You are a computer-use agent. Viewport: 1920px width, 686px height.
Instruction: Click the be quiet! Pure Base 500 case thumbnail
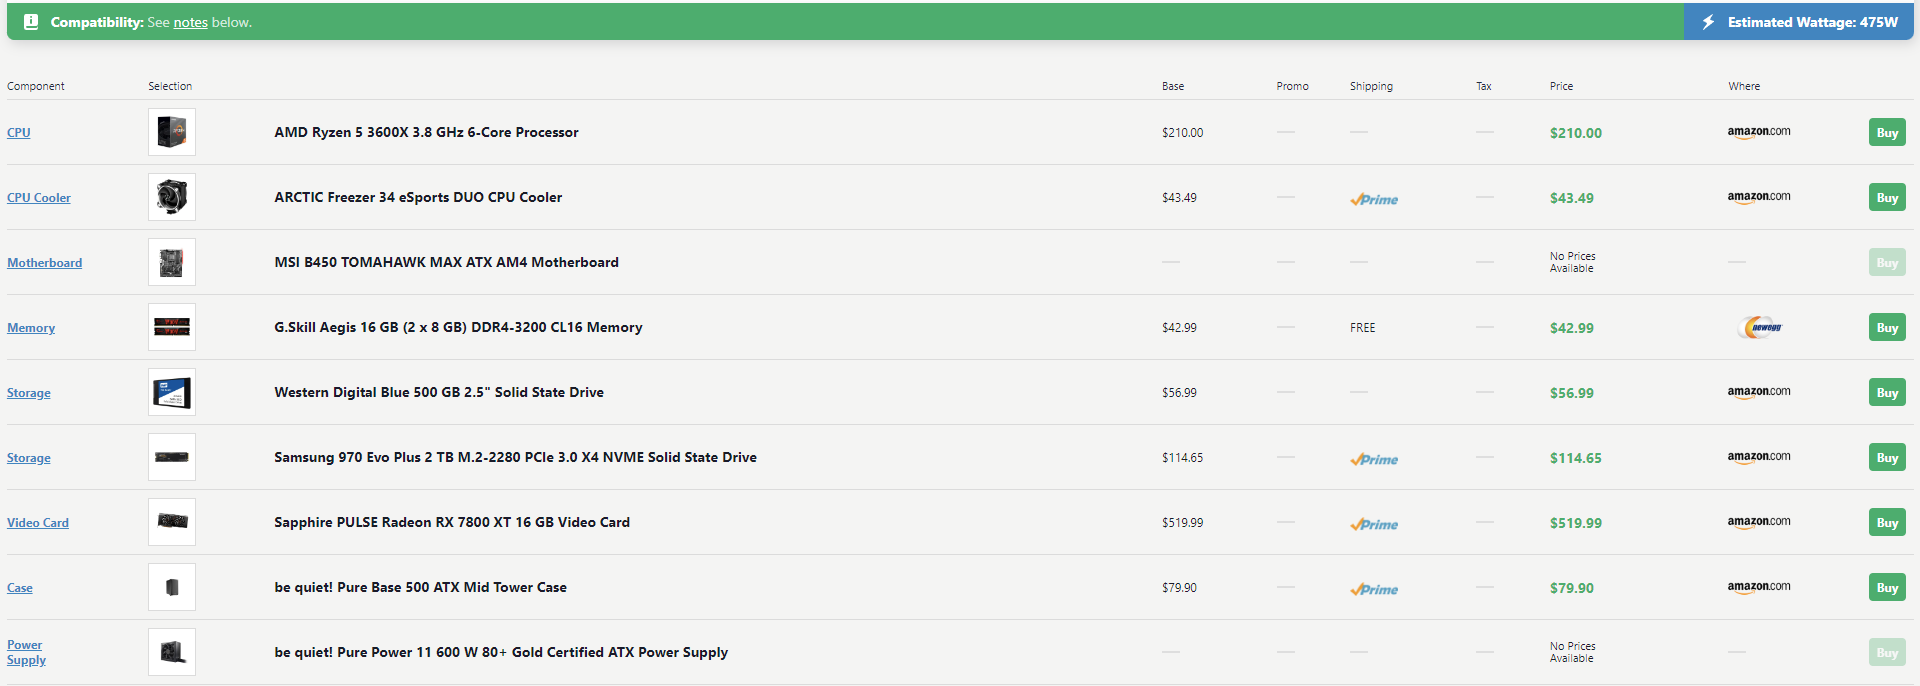pos(172,587)
